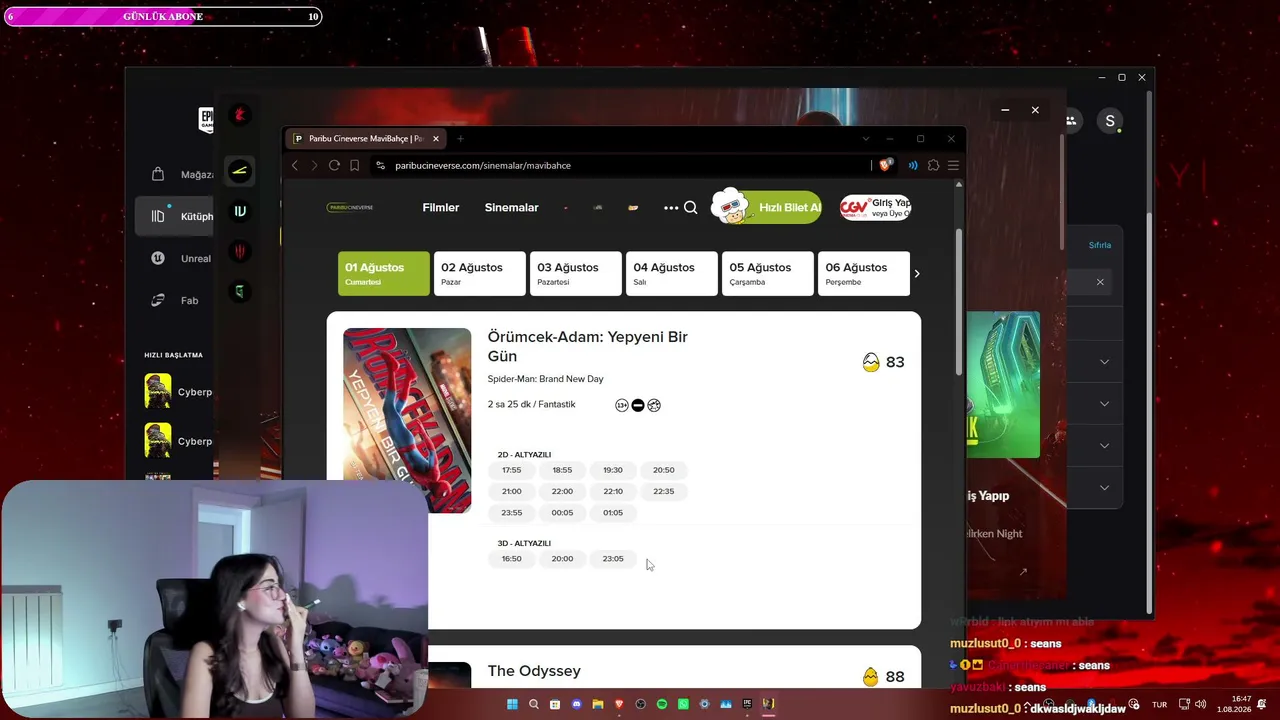Pick the 21:00 showtime

click(512, 491)
